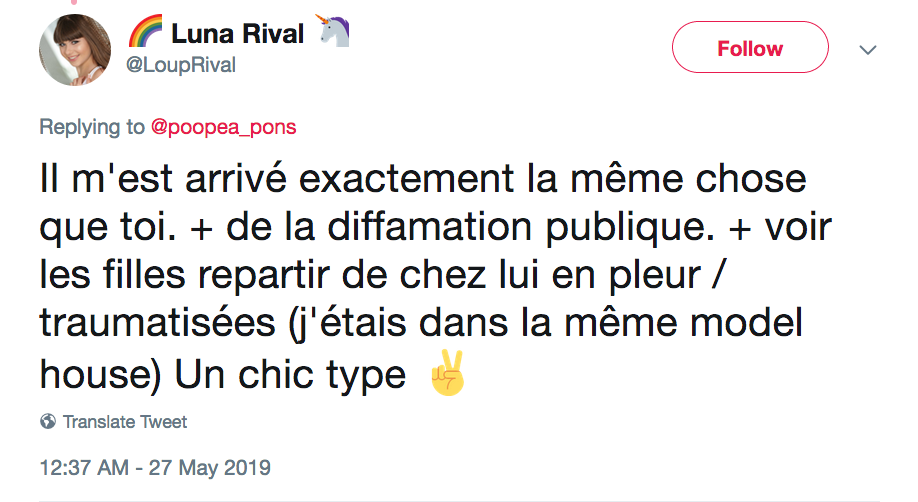Open Luna Rival's profile avatar photo
The image size is (918, 502).
click(x=75, y=51)
